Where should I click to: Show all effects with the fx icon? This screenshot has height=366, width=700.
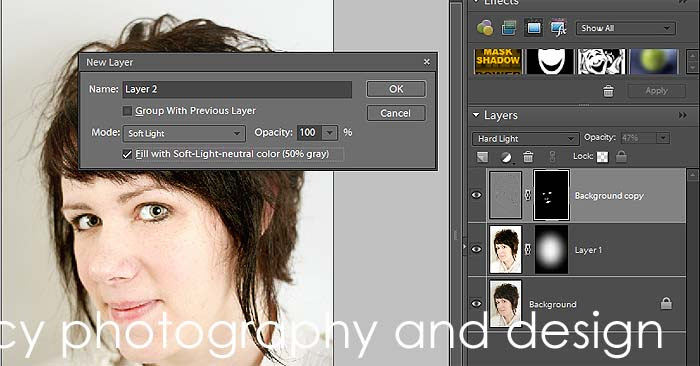(558, 28)
